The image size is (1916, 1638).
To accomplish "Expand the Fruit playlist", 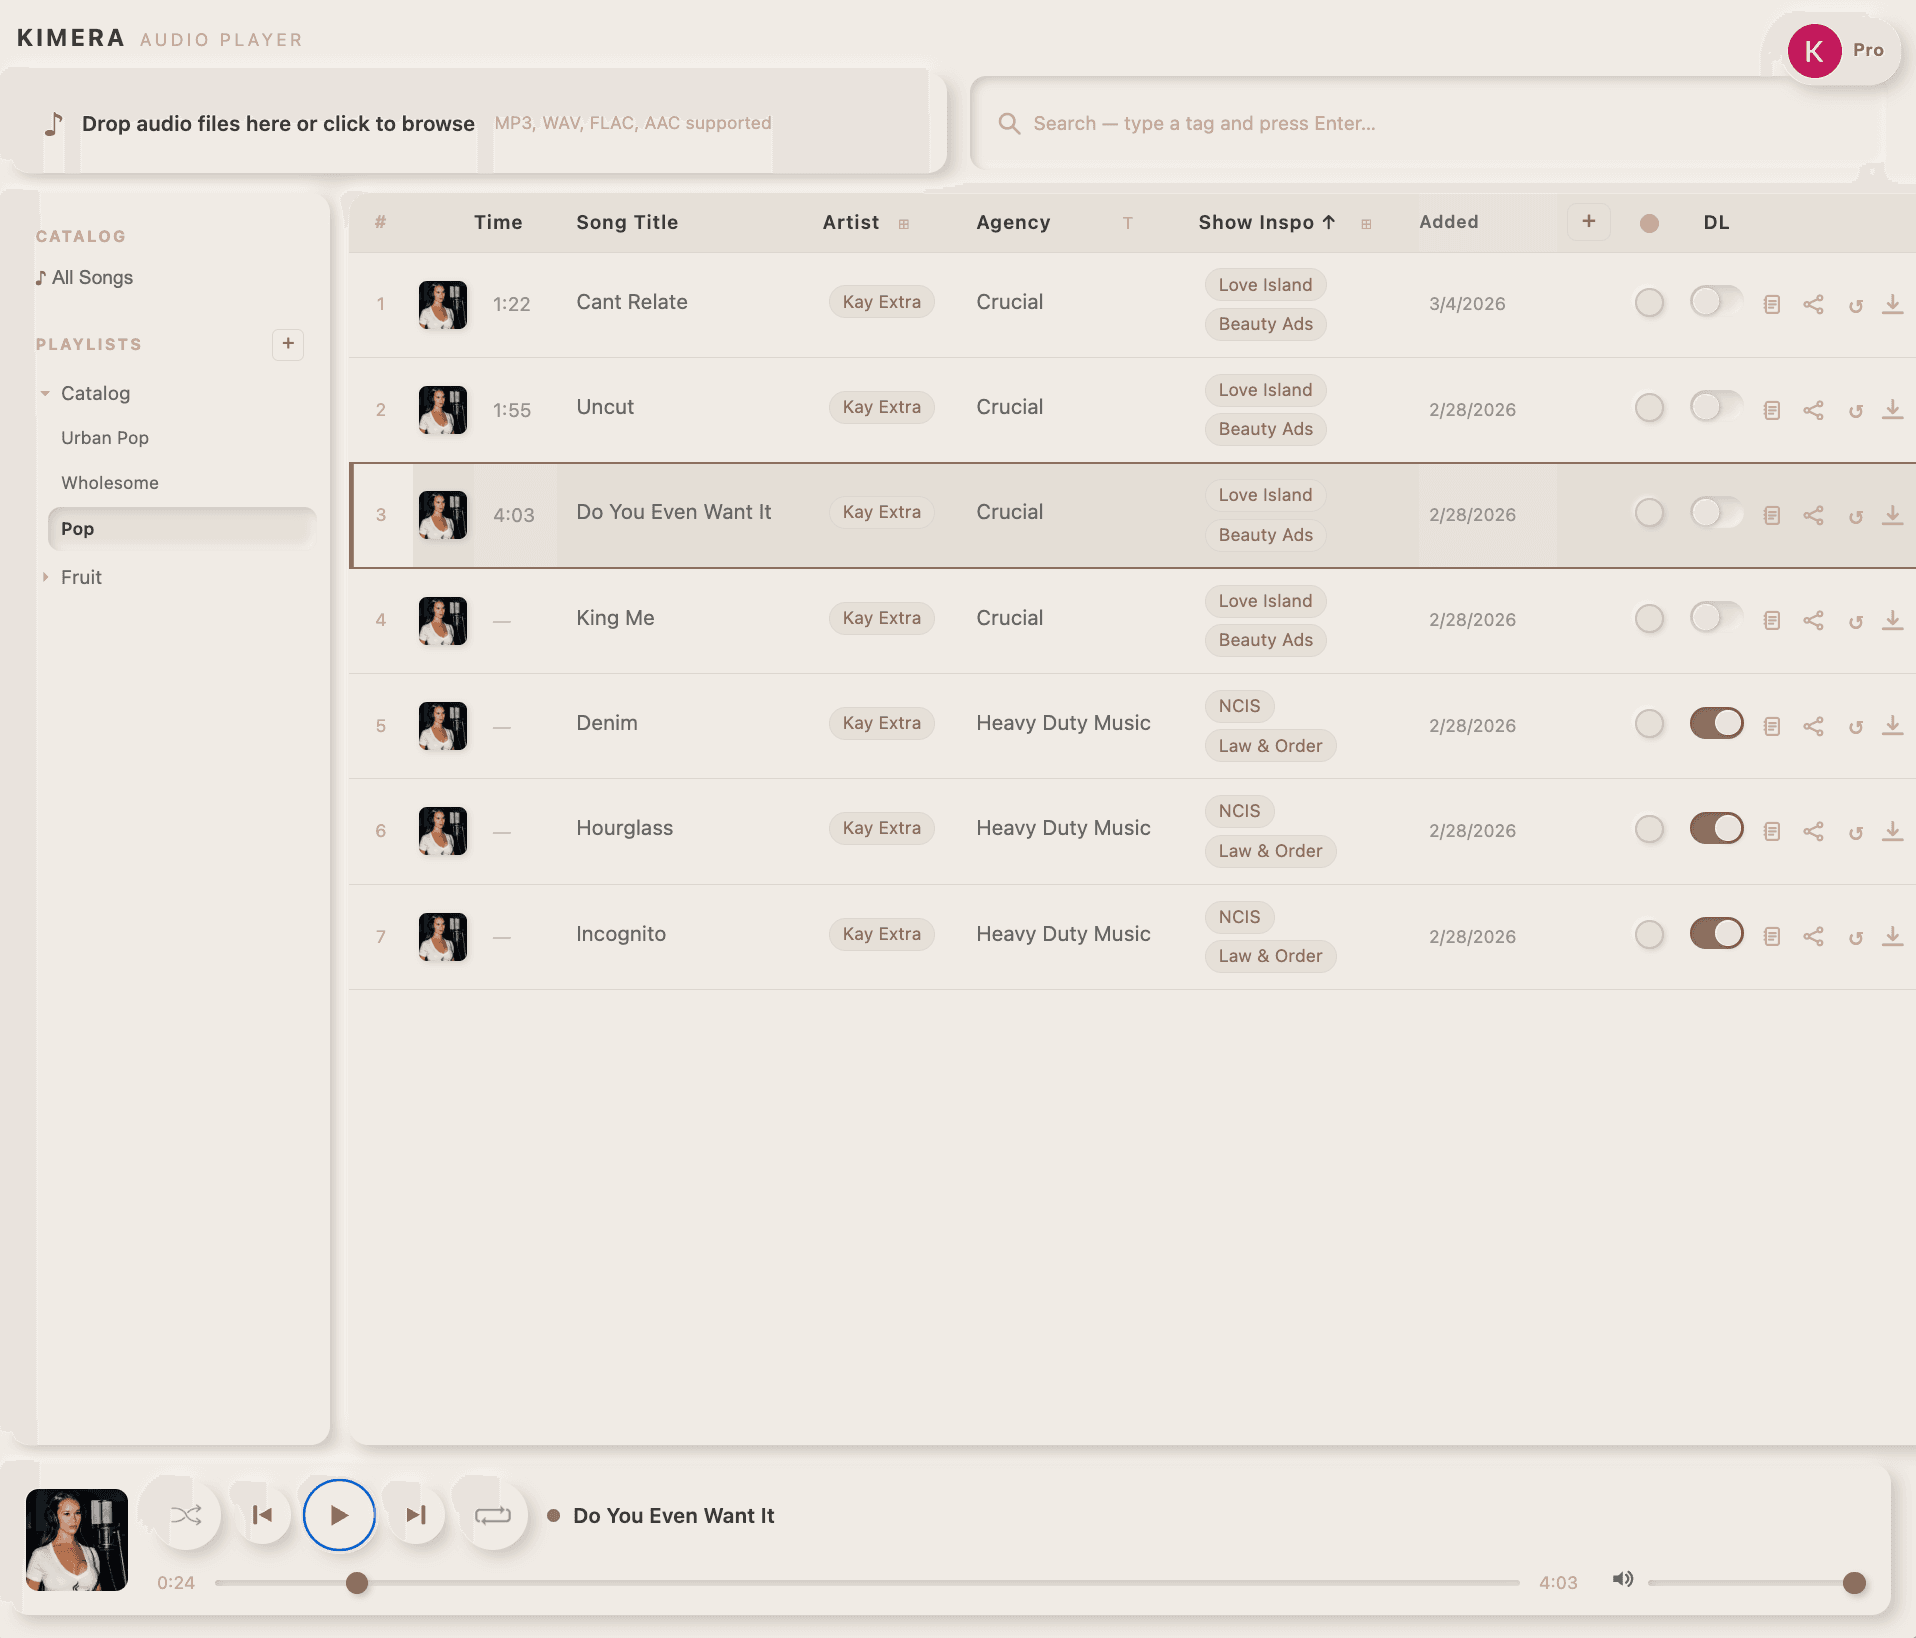I will (46, 577).
